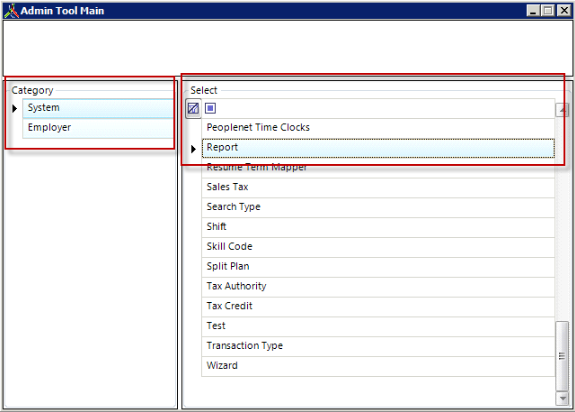This screenshot has width=575, height=412.
Task: Select the Tax Credit row
Action: click(x=378, y=306)
